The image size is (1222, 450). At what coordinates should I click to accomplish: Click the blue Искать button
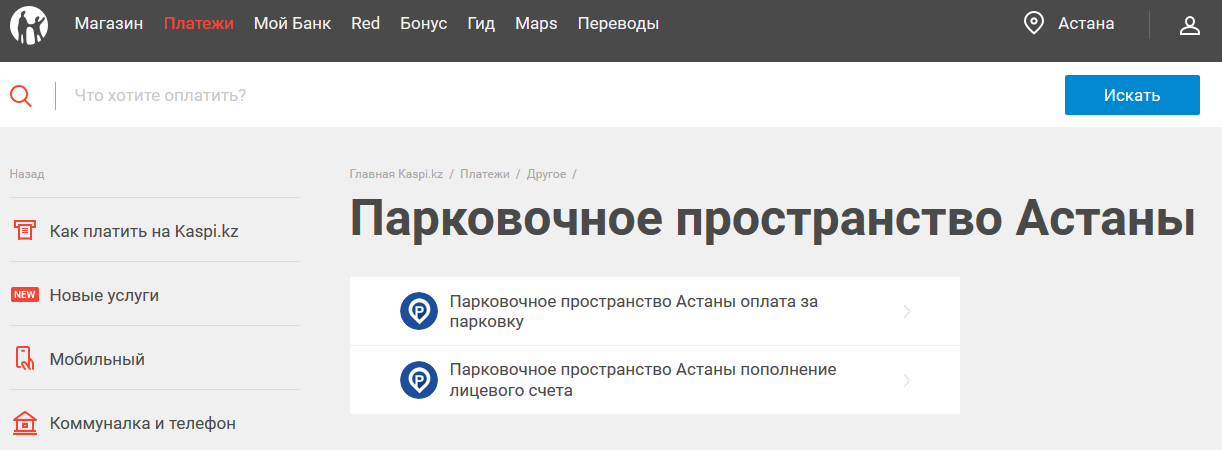(x=1132, y=95)
